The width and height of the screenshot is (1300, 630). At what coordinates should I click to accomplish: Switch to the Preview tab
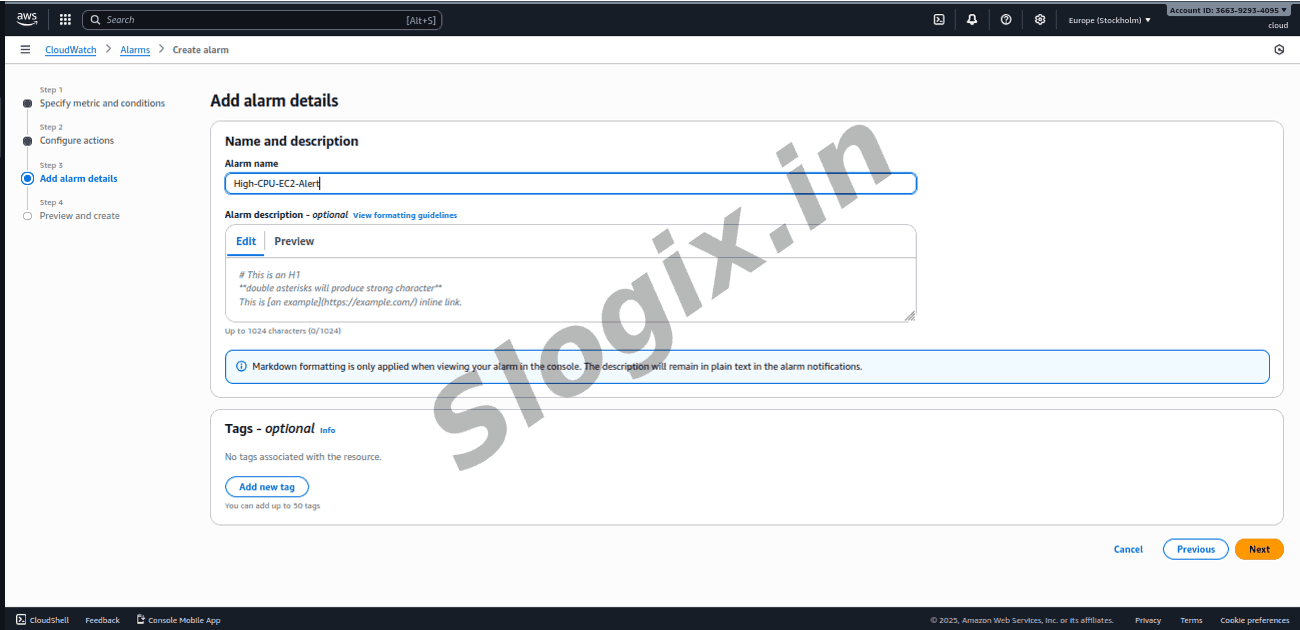tap(294, 241)
